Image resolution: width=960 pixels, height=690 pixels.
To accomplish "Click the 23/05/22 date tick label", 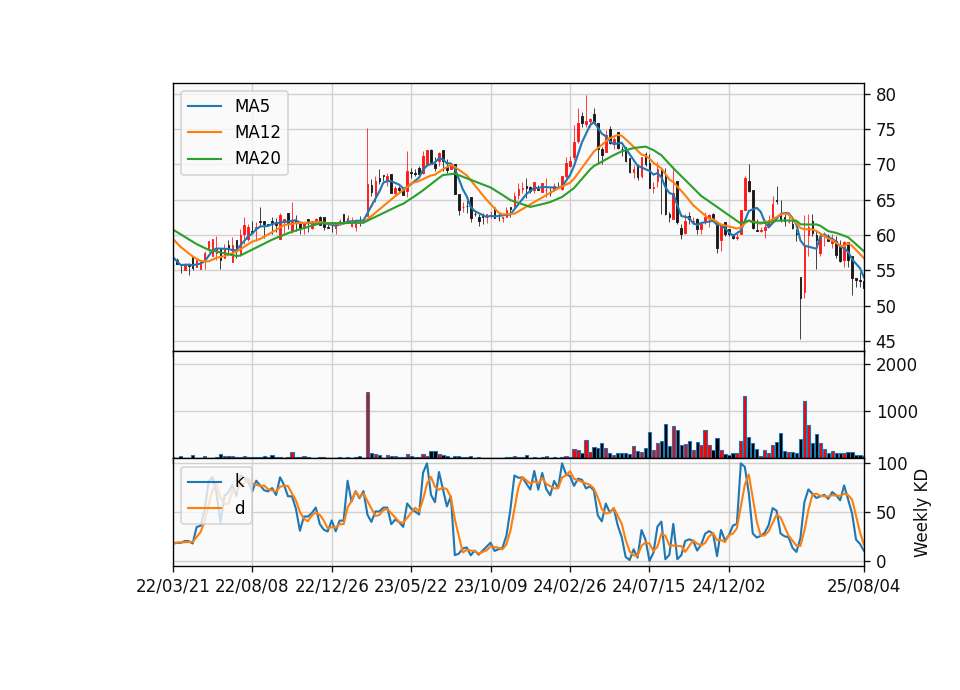I will pyautogui.click(x=411, y=586).
